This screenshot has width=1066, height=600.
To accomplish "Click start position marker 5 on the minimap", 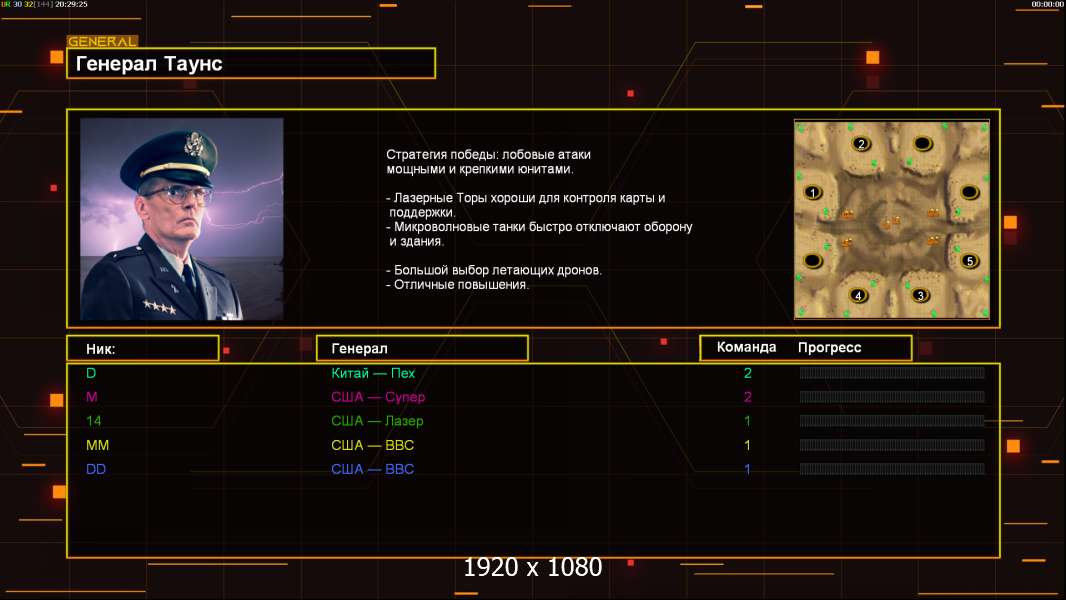I will tap(970, 261).
